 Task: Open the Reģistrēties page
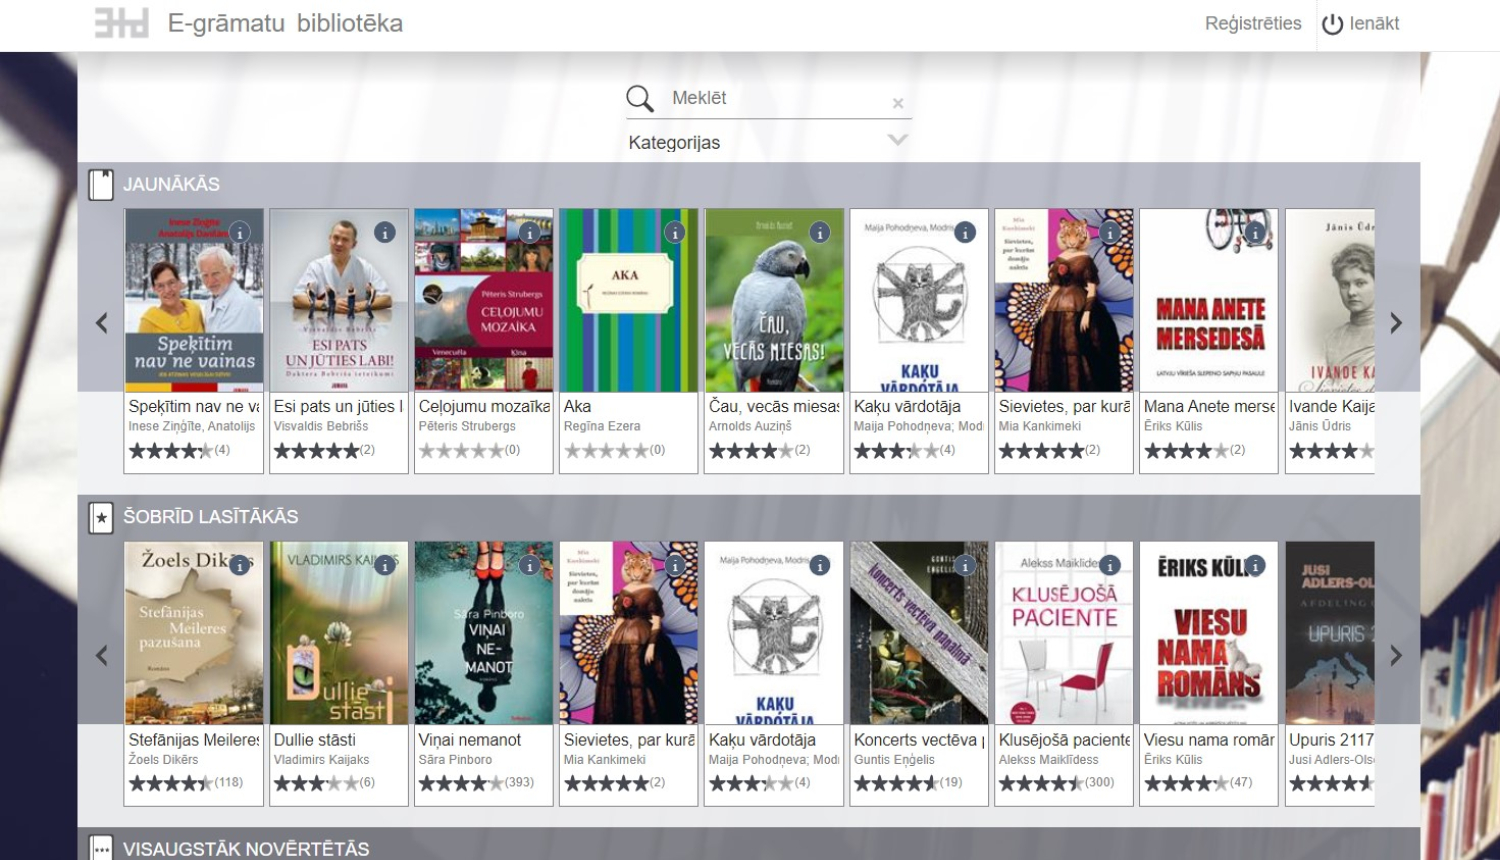pyautogui.click(x=1254, y=23)
